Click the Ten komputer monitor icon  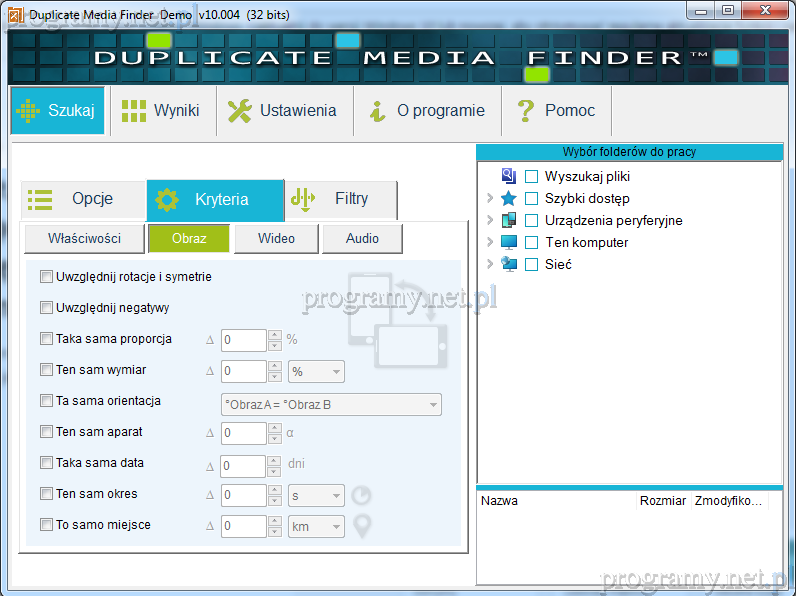coord(509,242)
